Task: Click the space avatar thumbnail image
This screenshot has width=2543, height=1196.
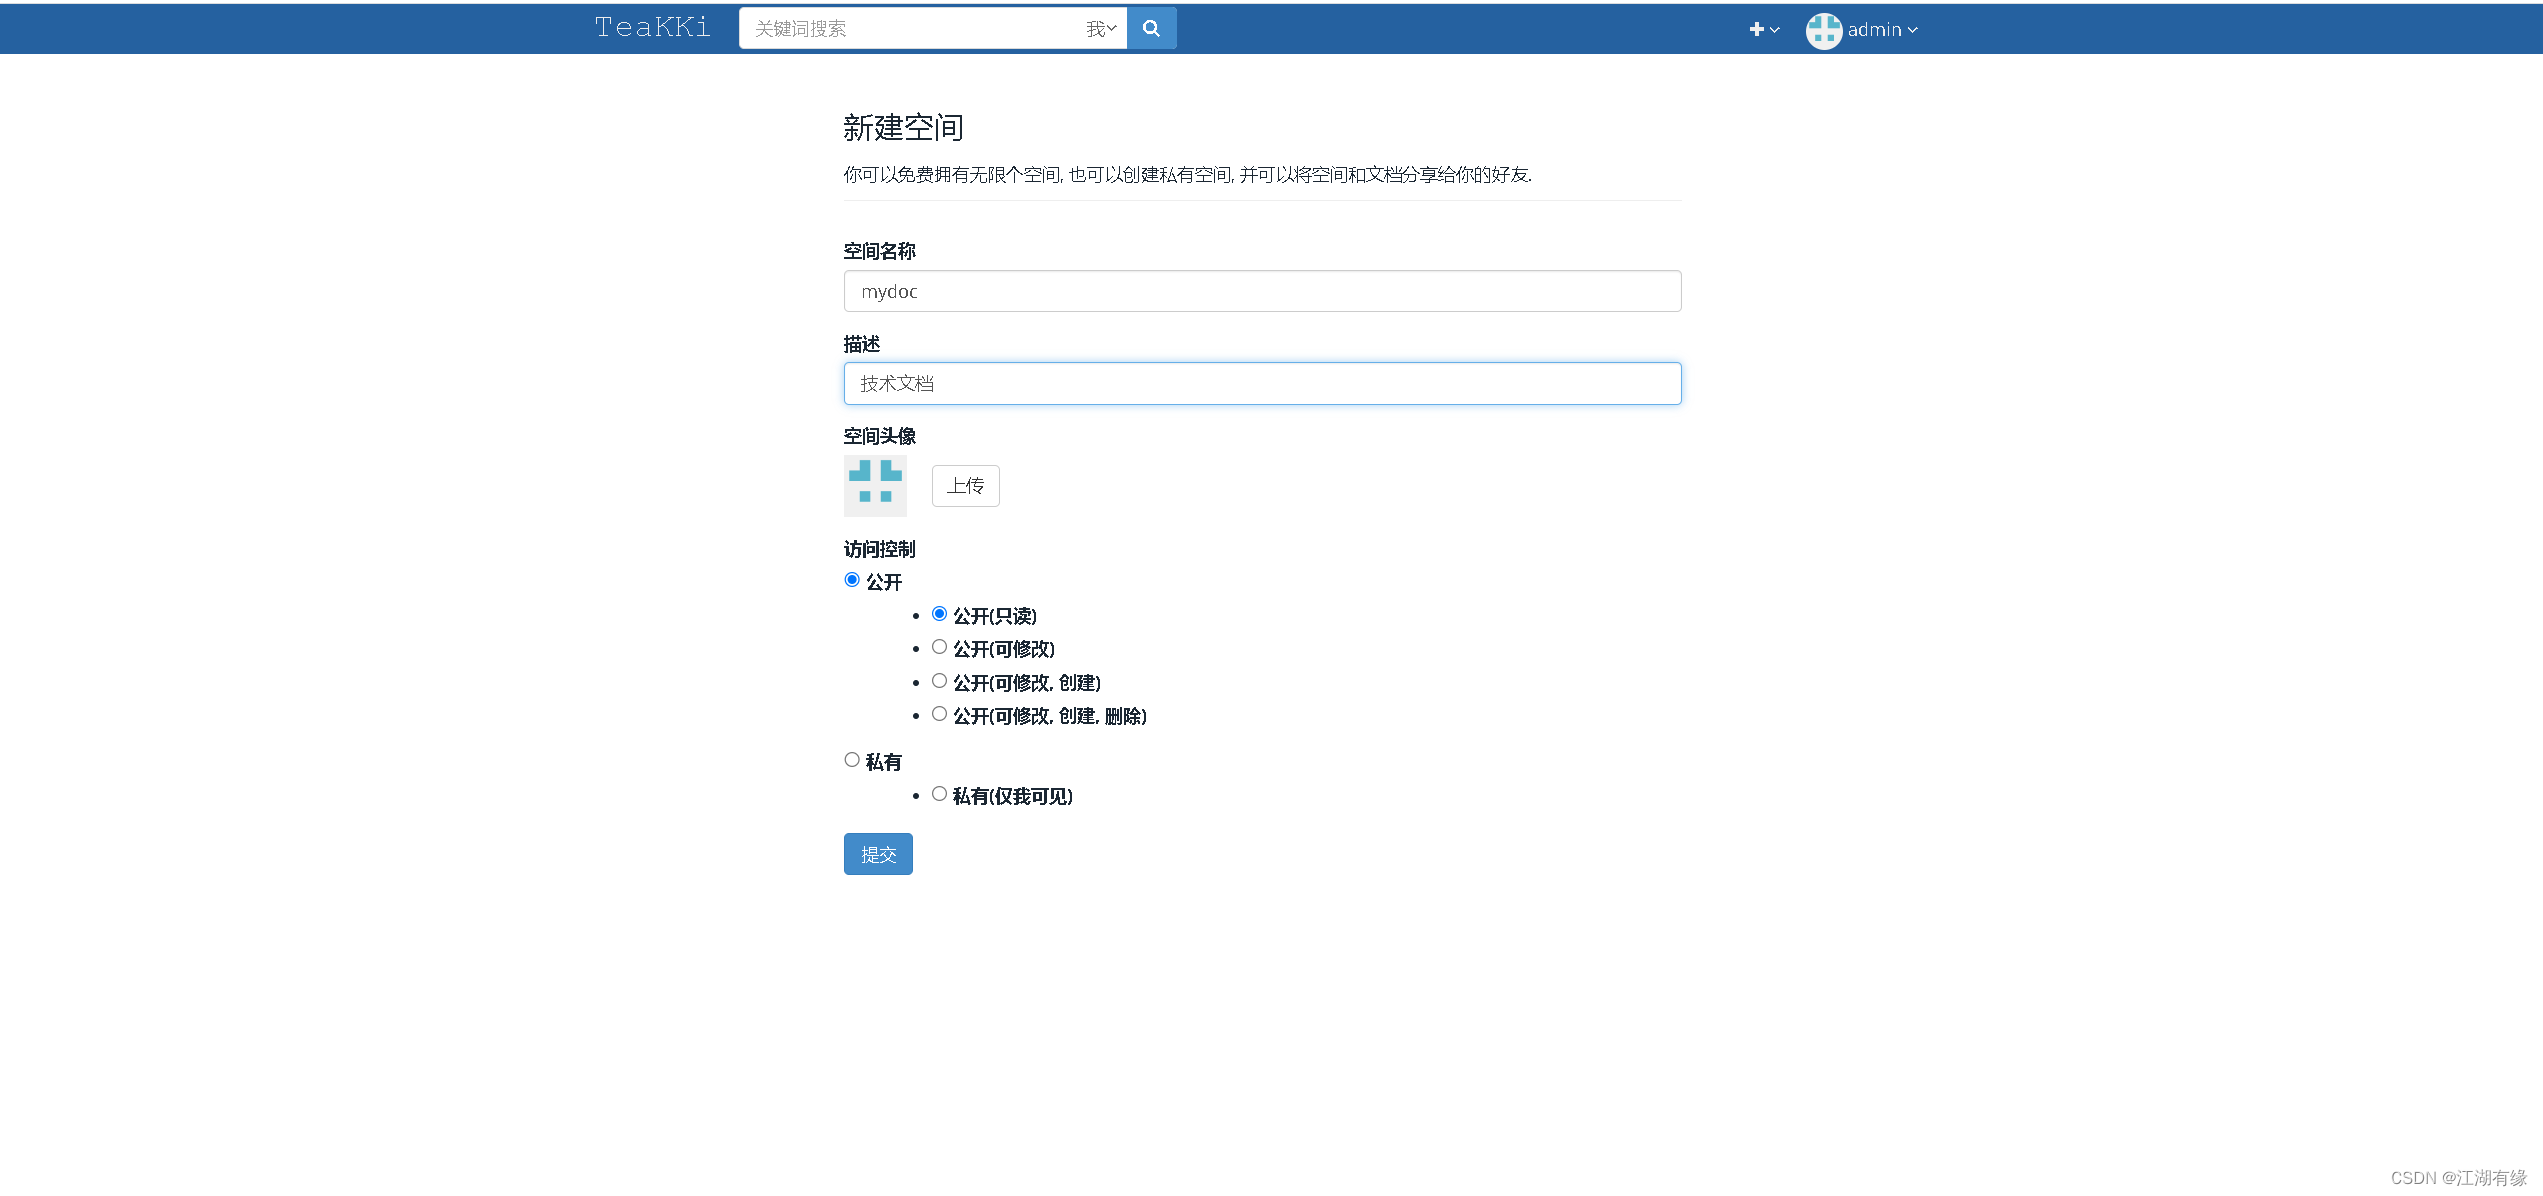Action: [x=875, y=485]
